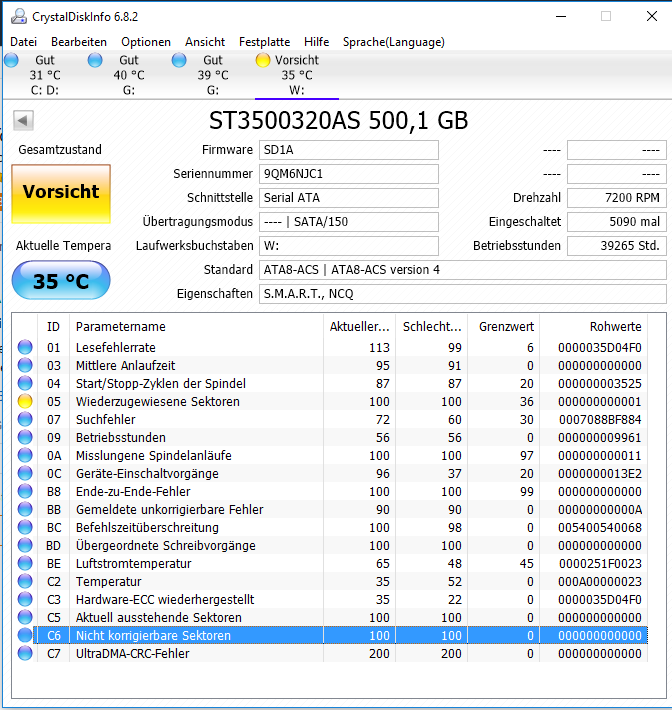672x710 pixels.
Task: Click the Seriennummer field 9QM6NJC1
Action: (349, 174)
